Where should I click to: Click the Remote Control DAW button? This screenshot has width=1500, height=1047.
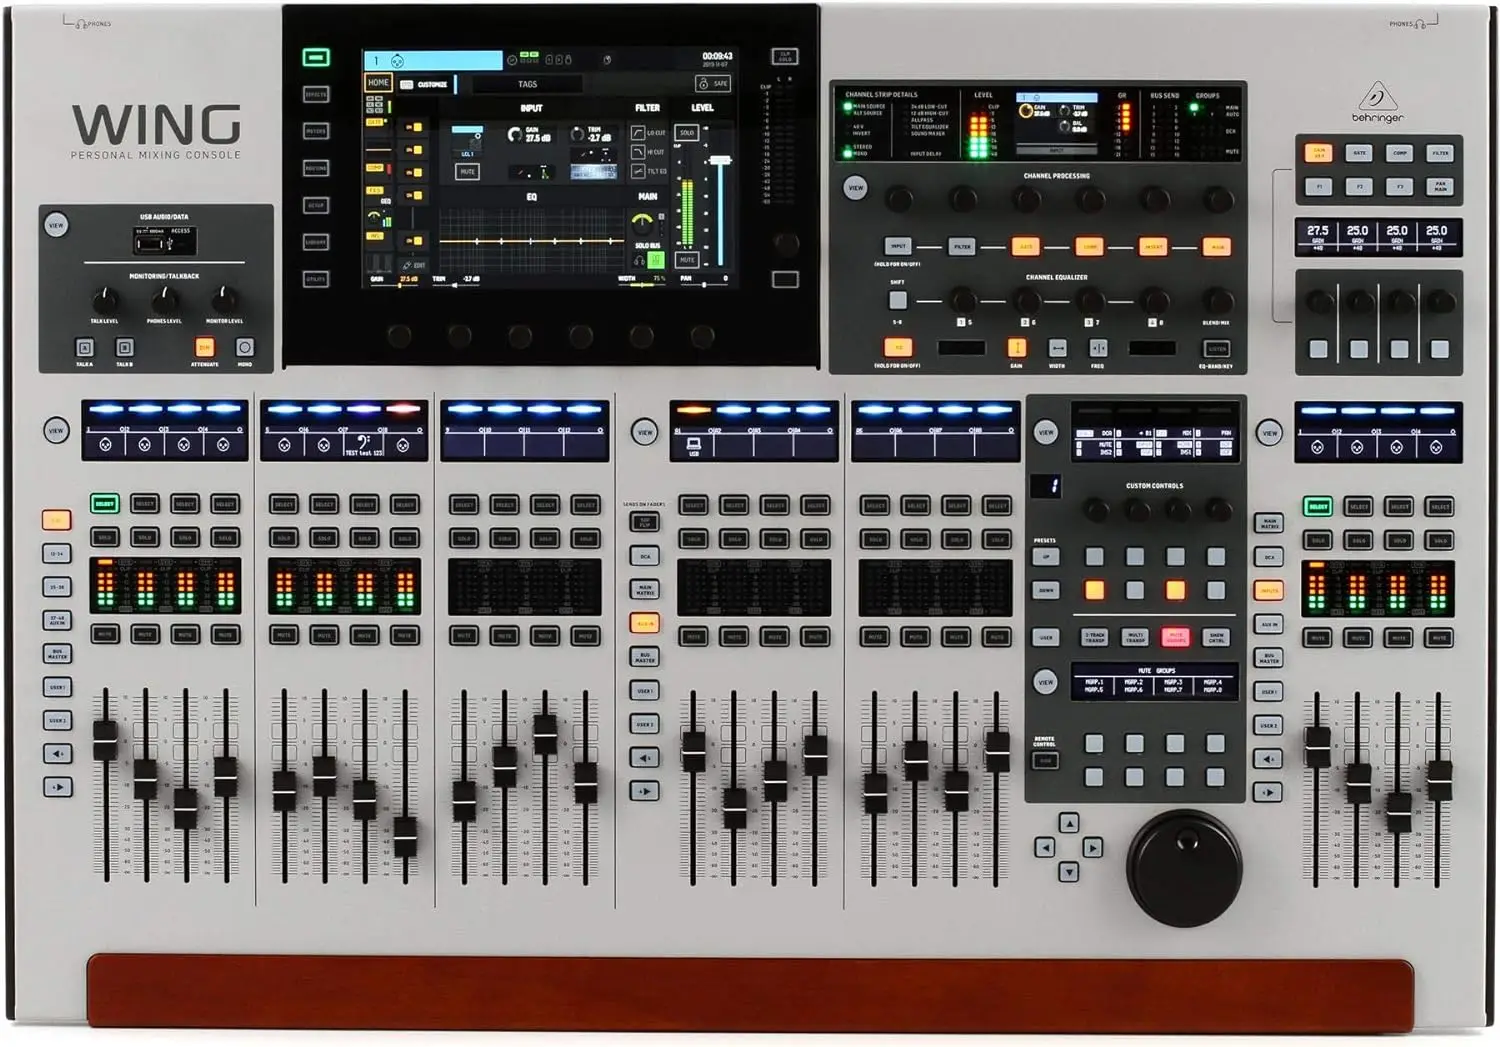[1046, 760]
